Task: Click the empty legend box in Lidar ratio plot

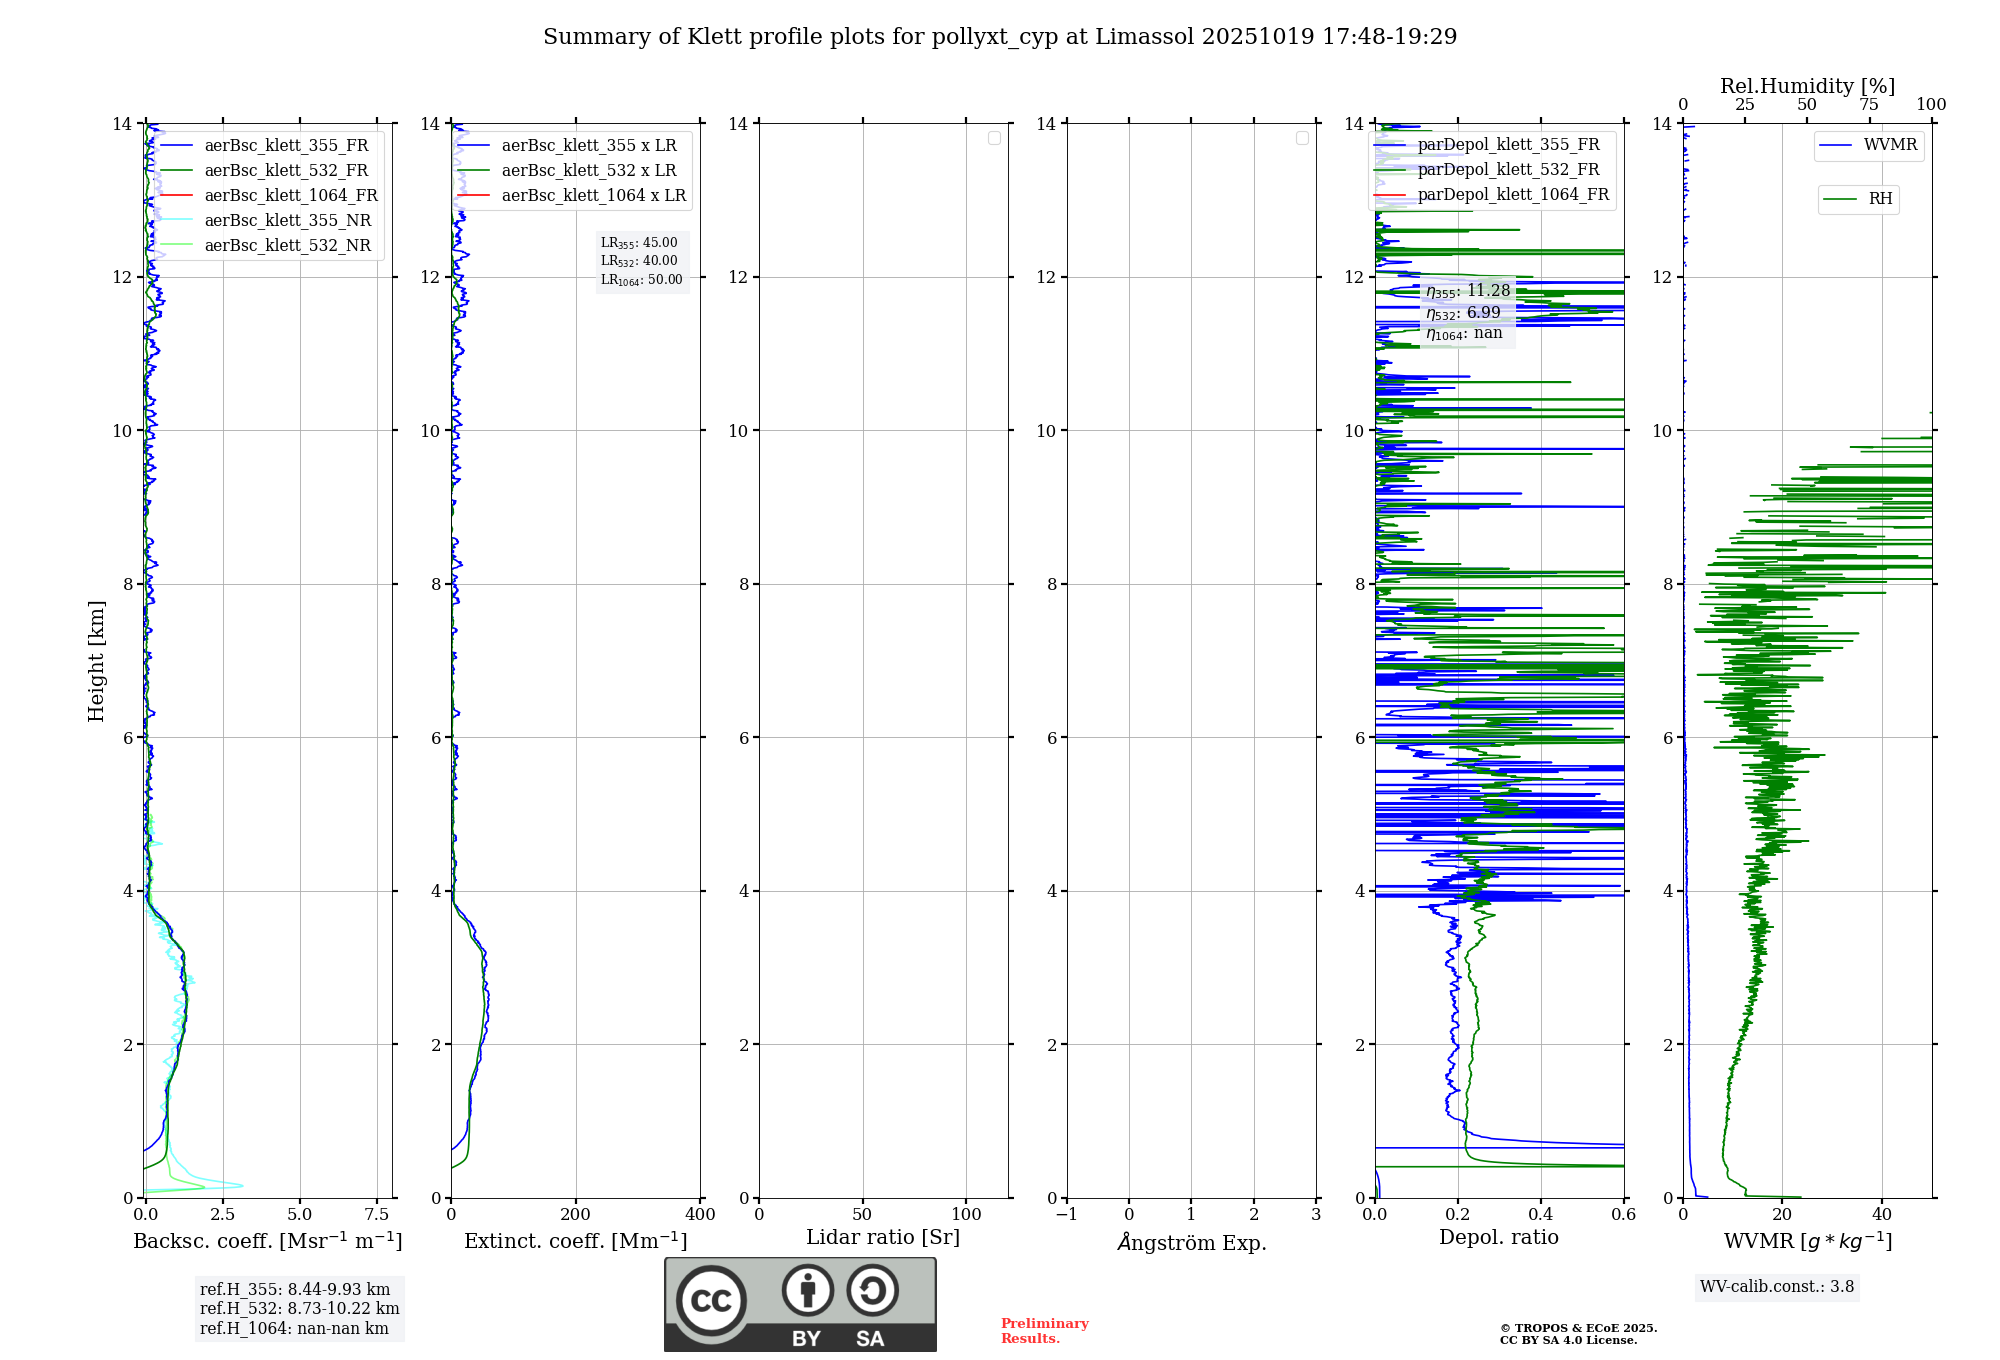Action: tap(994, 138)
